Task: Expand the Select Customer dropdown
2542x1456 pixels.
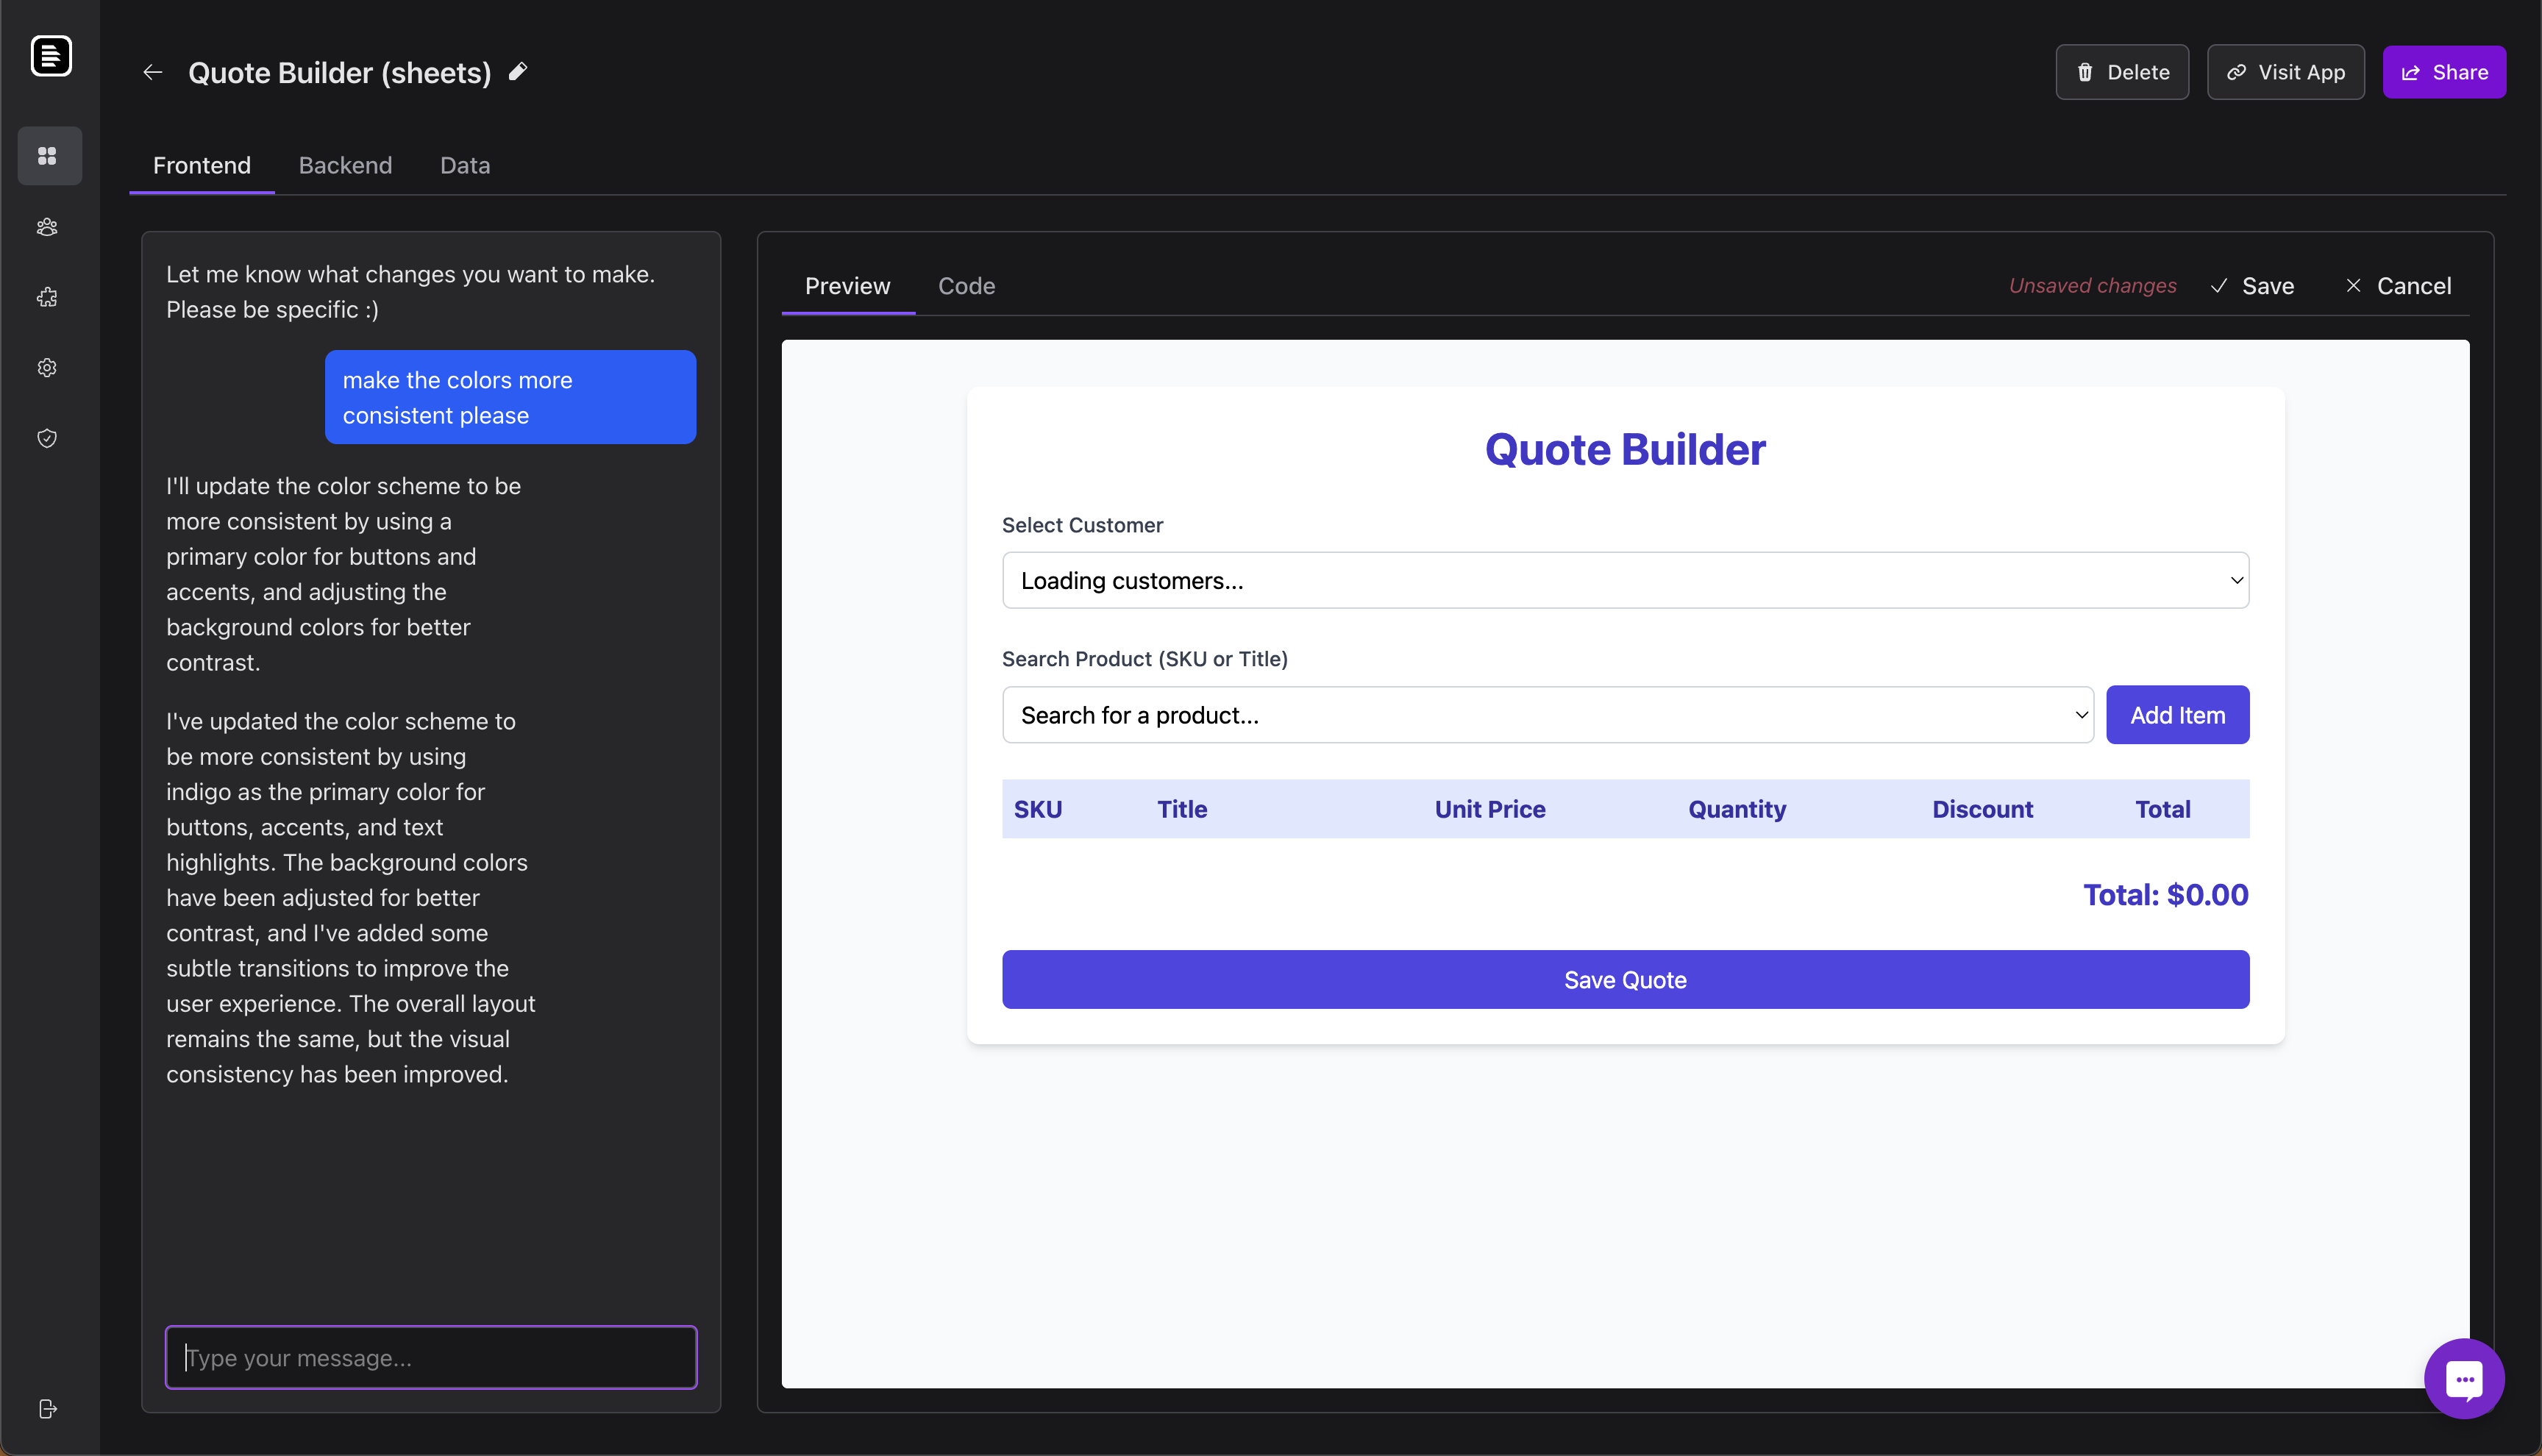Action: pyautogui.click(x=1625, y=580)
